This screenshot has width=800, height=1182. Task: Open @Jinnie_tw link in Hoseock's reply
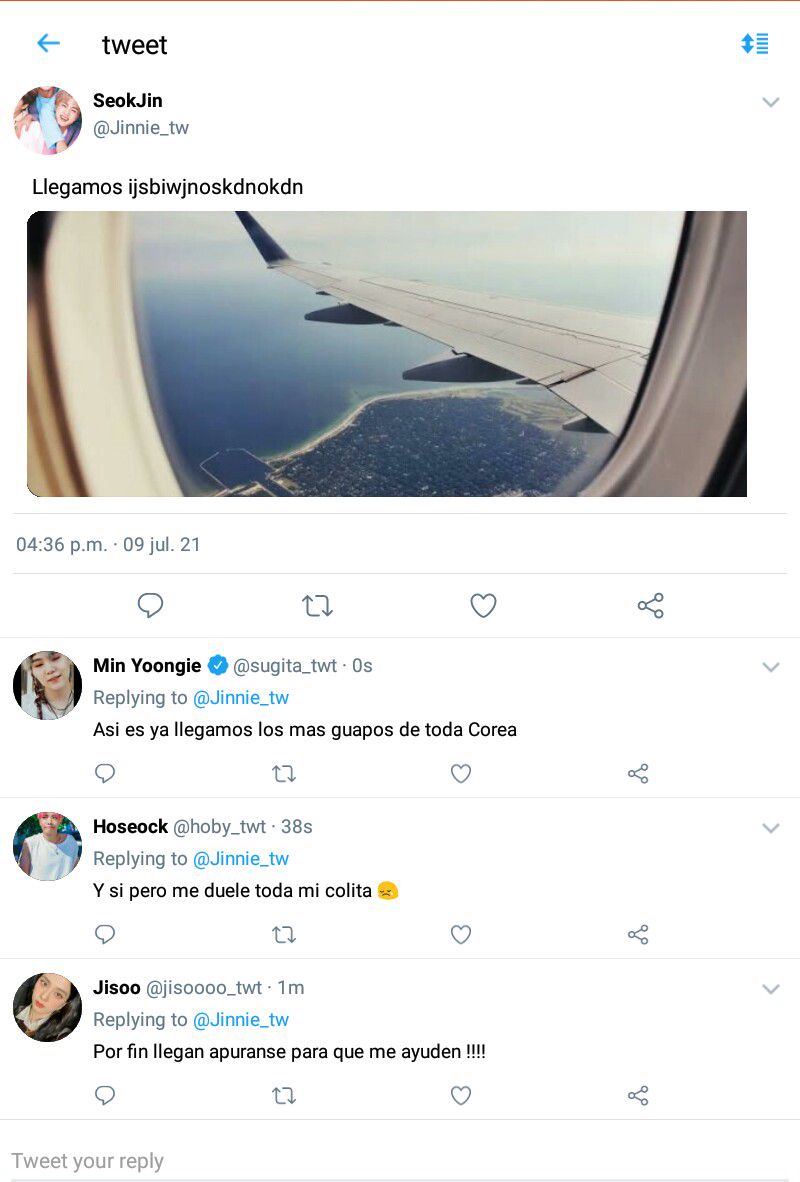click(x=241, y=859)
